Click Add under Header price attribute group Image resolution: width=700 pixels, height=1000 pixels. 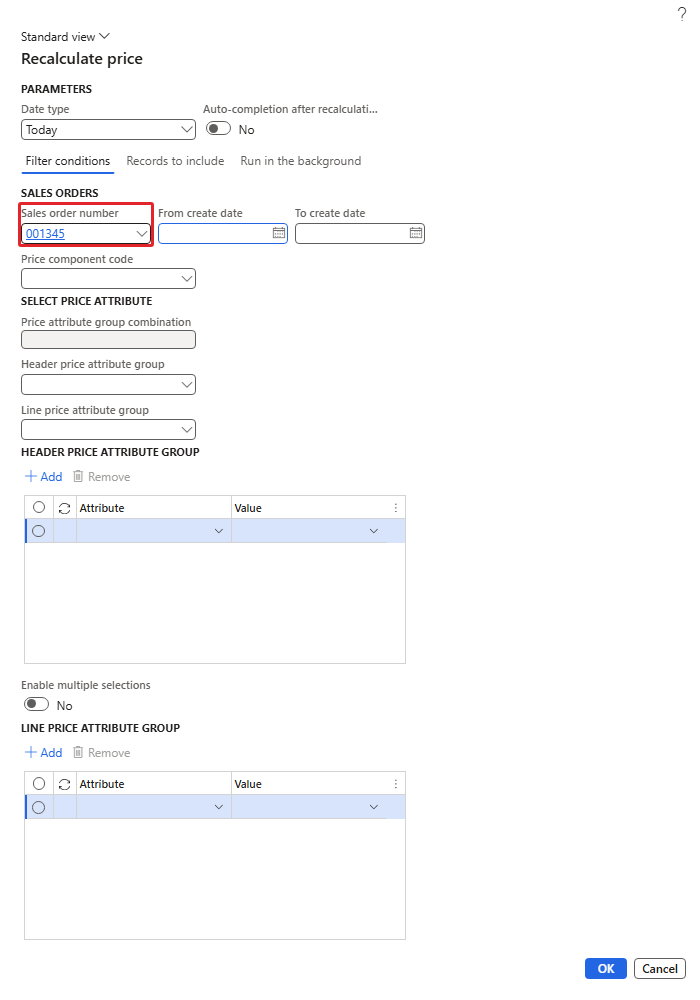(x=43, y=476)
